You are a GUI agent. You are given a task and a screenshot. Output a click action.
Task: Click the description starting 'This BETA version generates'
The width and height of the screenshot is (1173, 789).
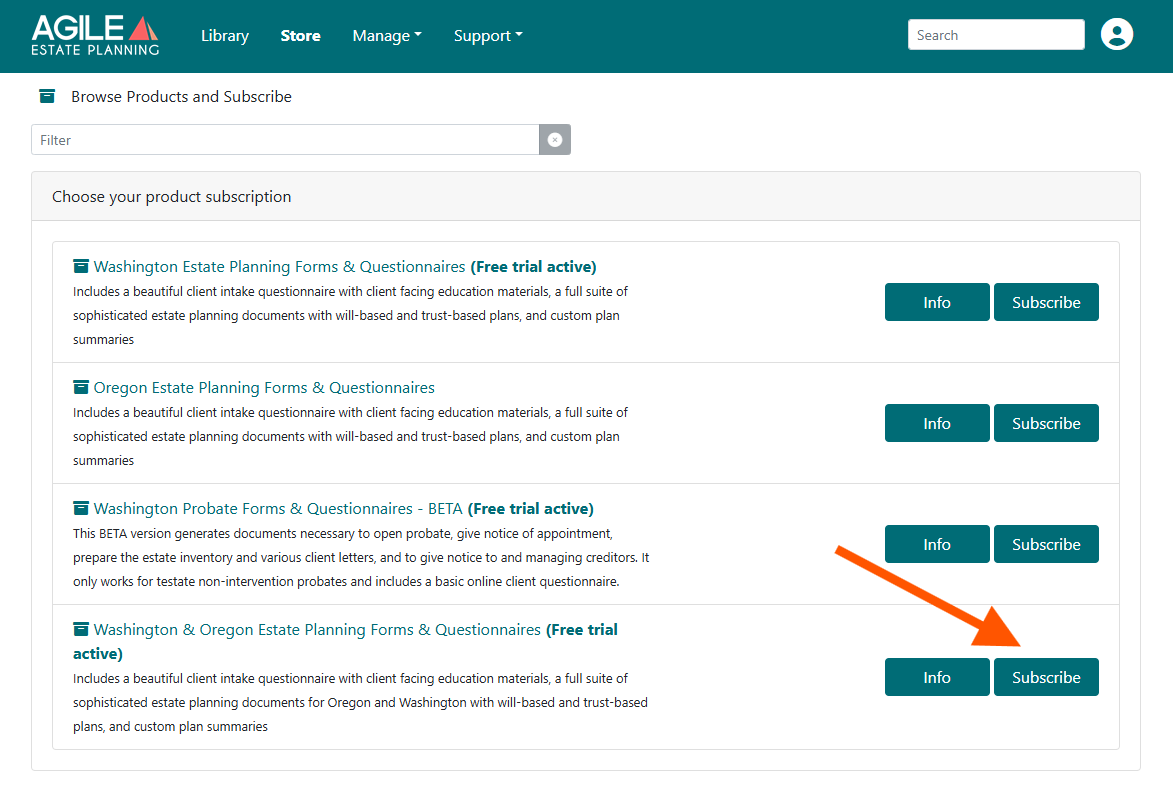361,557
